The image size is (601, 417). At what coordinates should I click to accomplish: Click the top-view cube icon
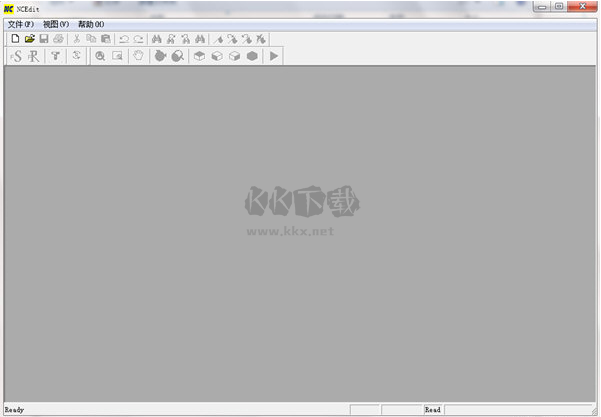coord(199,56)
